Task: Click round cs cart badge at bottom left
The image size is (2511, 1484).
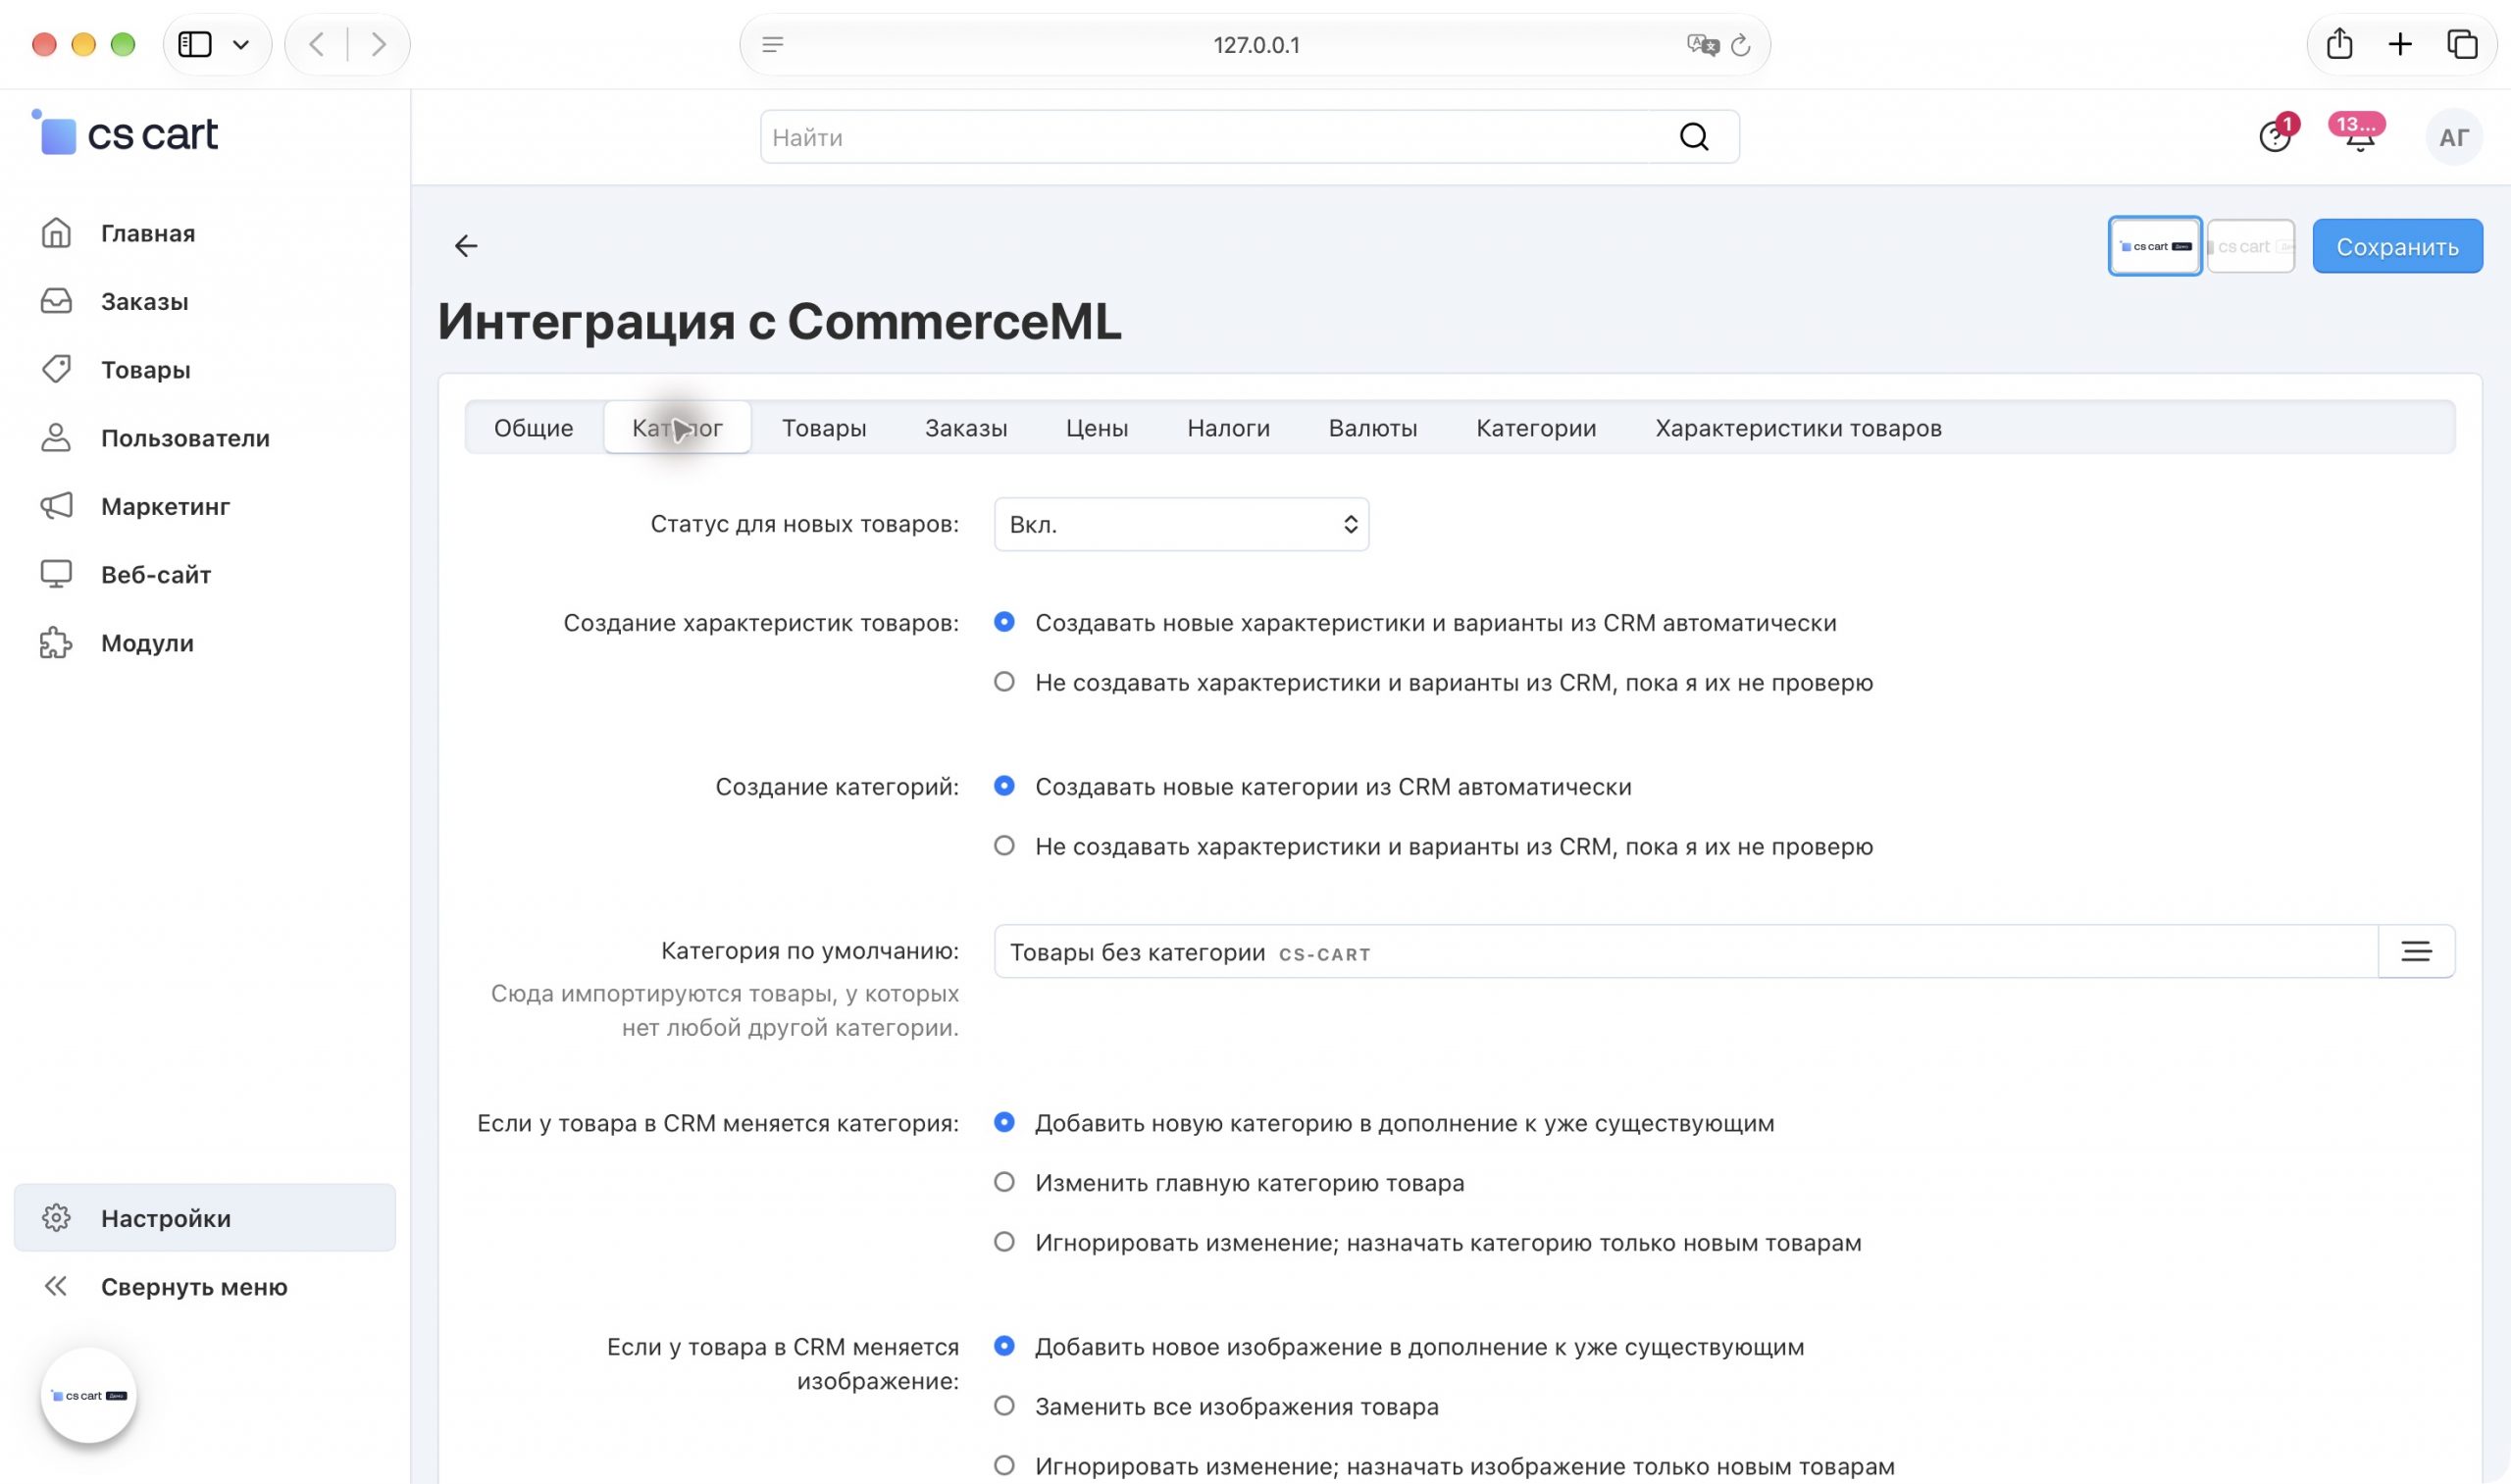Action: (x=89, y=1395)
